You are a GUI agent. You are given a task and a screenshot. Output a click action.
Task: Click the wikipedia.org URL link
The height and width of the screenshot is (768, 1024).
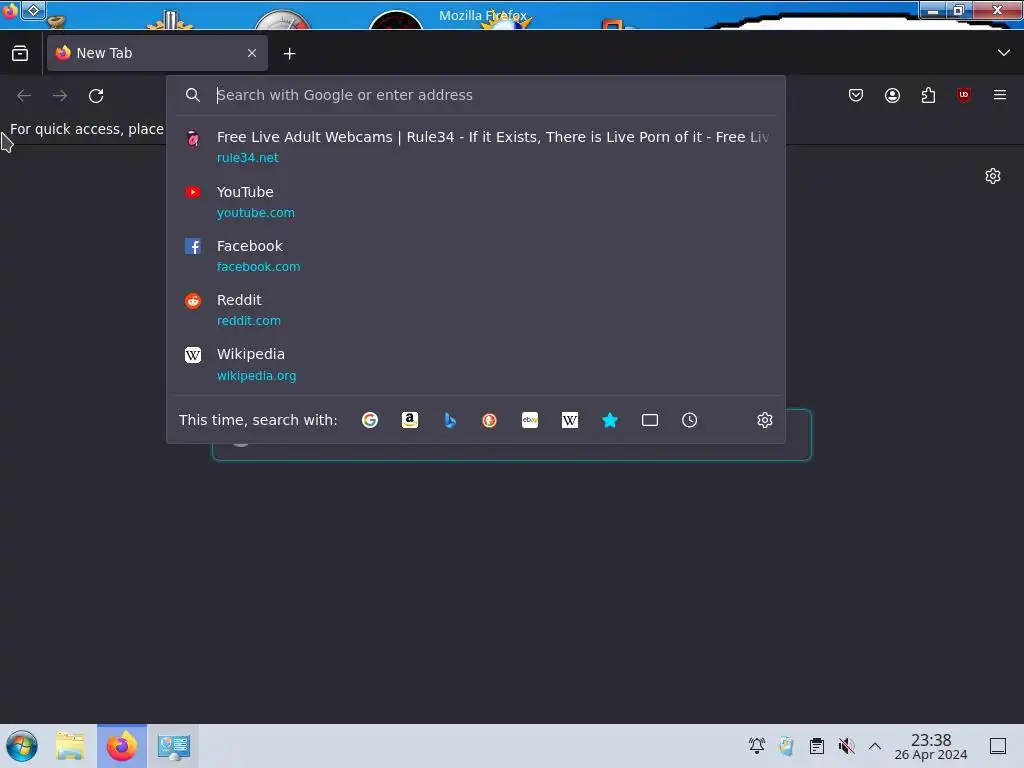click(256, 376)
